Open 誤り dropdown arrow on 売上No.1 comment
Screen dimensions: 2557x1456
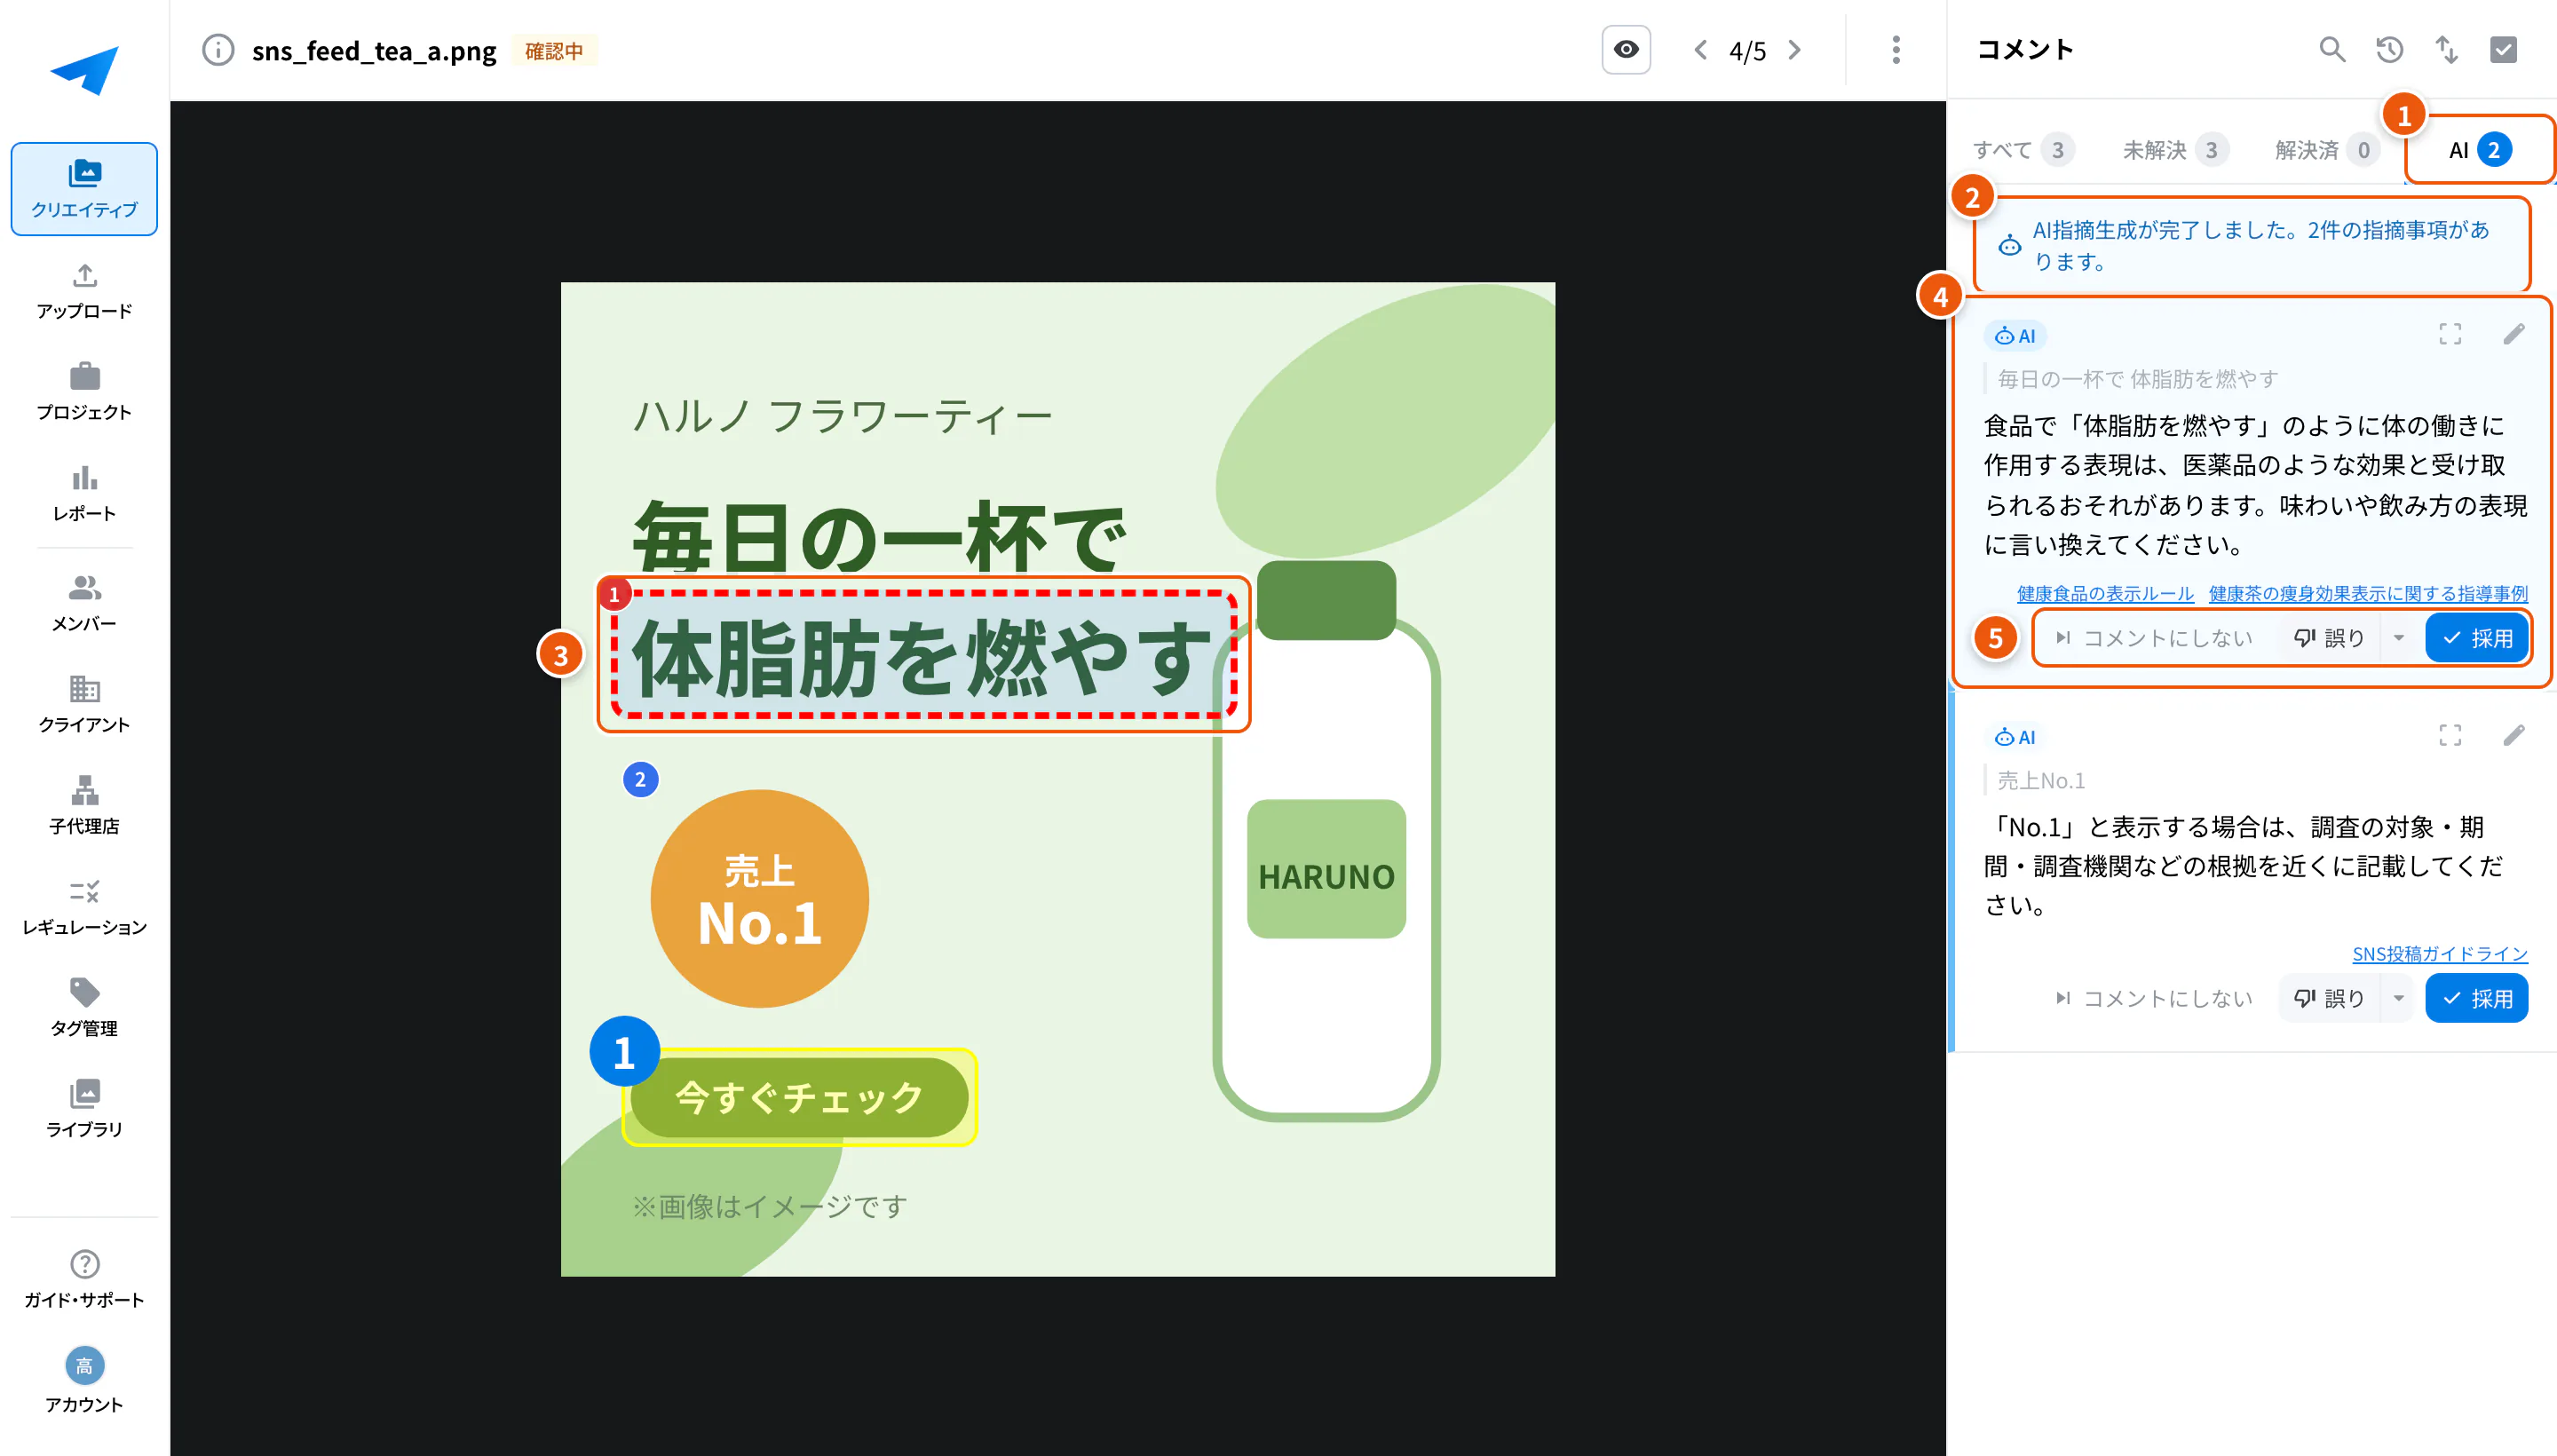2398,998
